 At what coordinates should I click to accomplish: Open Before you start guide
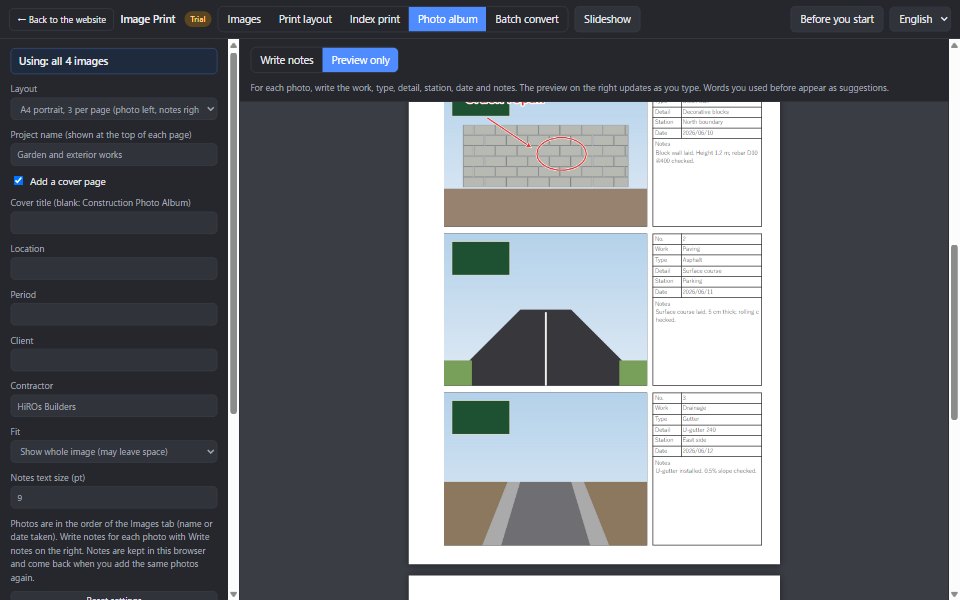coord(836,19)
